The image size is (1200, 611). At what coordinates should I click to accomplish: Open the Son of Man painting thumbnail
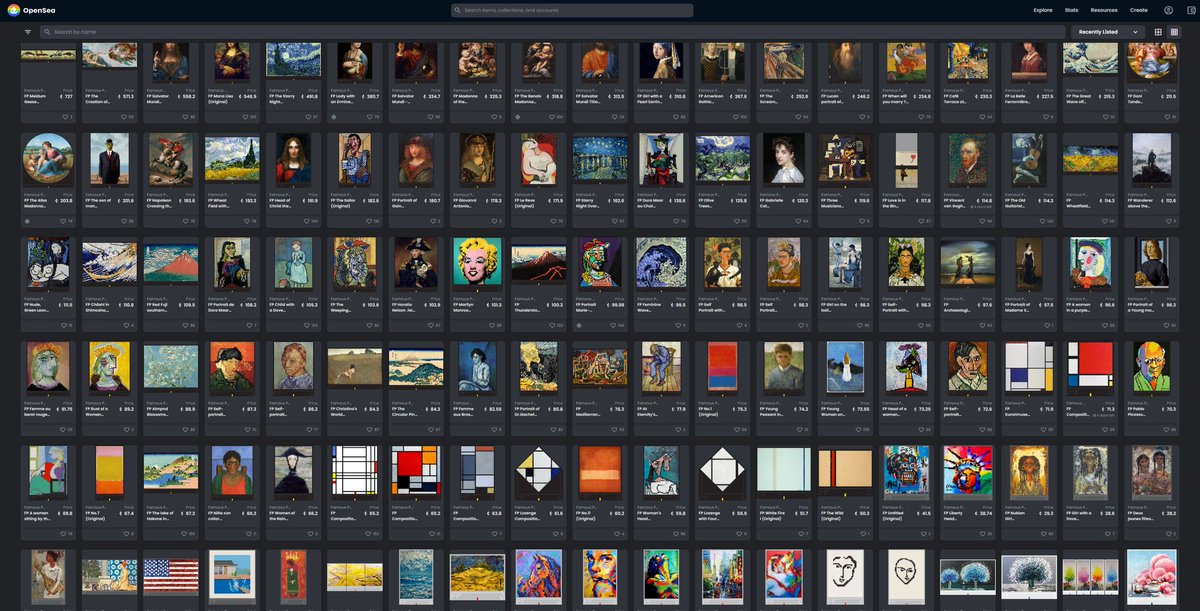pos(108,160)
